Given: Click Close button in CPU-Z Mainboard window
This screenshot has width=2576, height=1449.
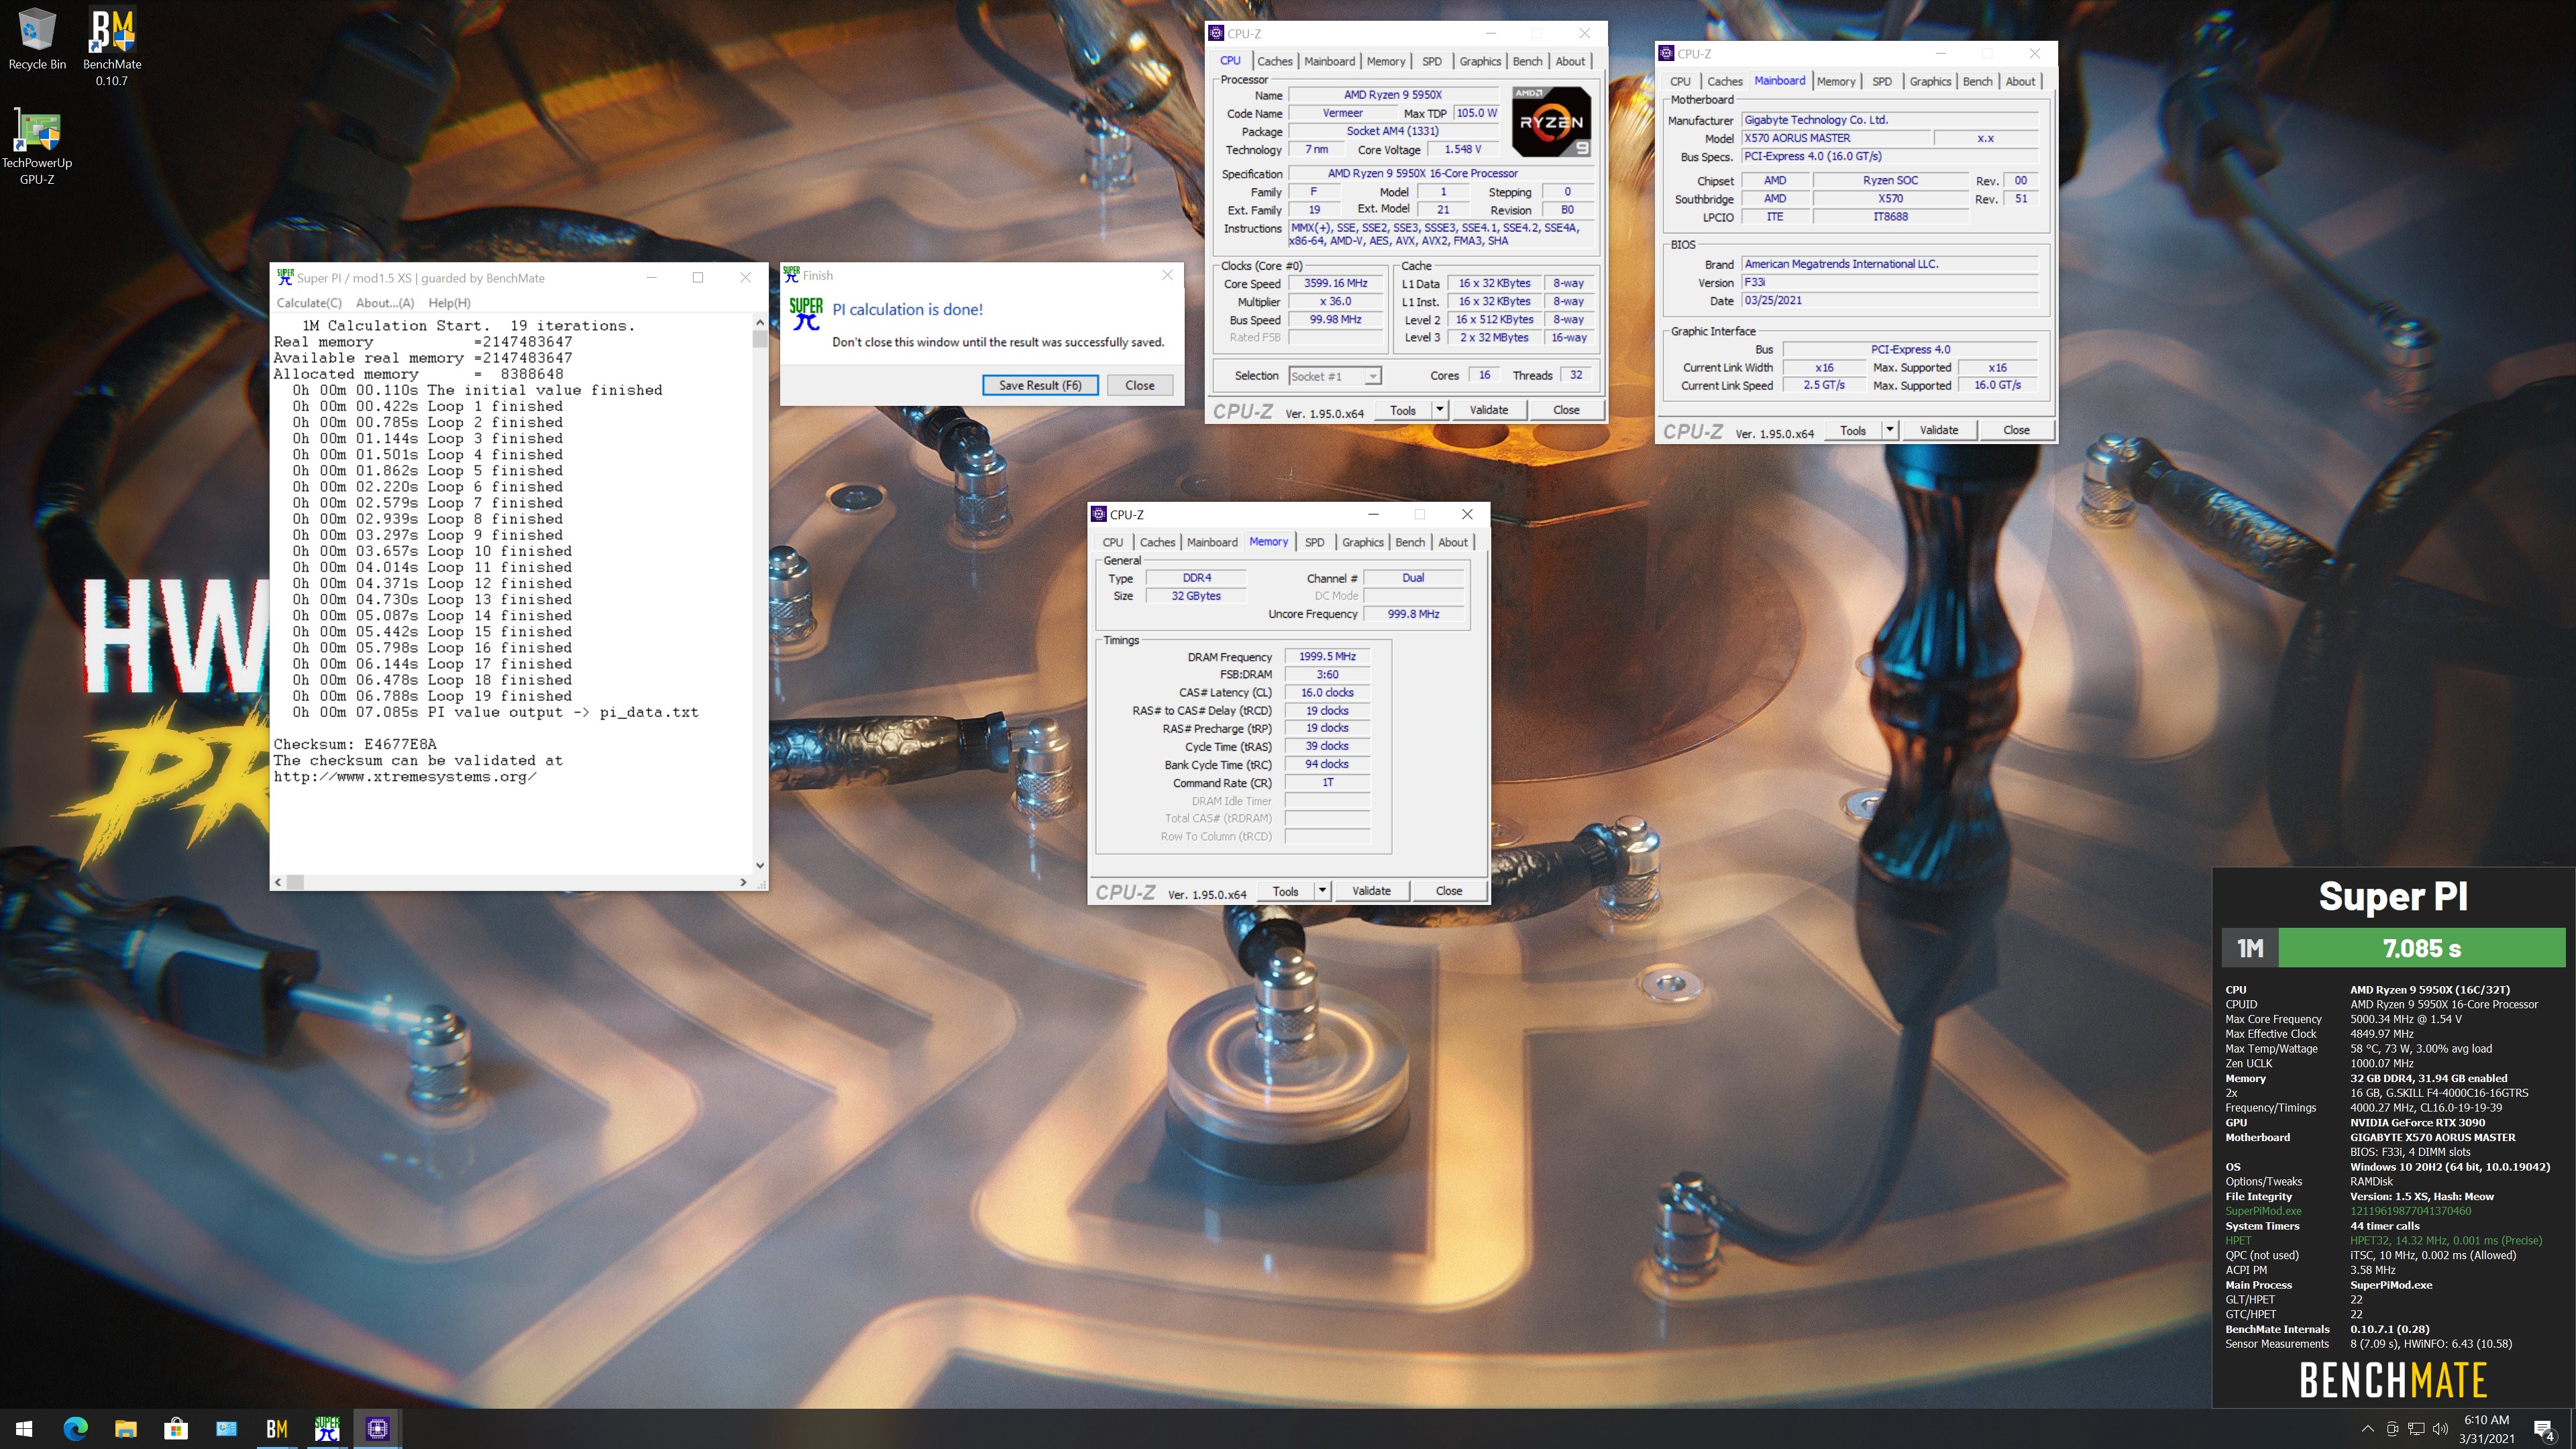Looking at the screenshot, I should click(x=2016, y=430).
